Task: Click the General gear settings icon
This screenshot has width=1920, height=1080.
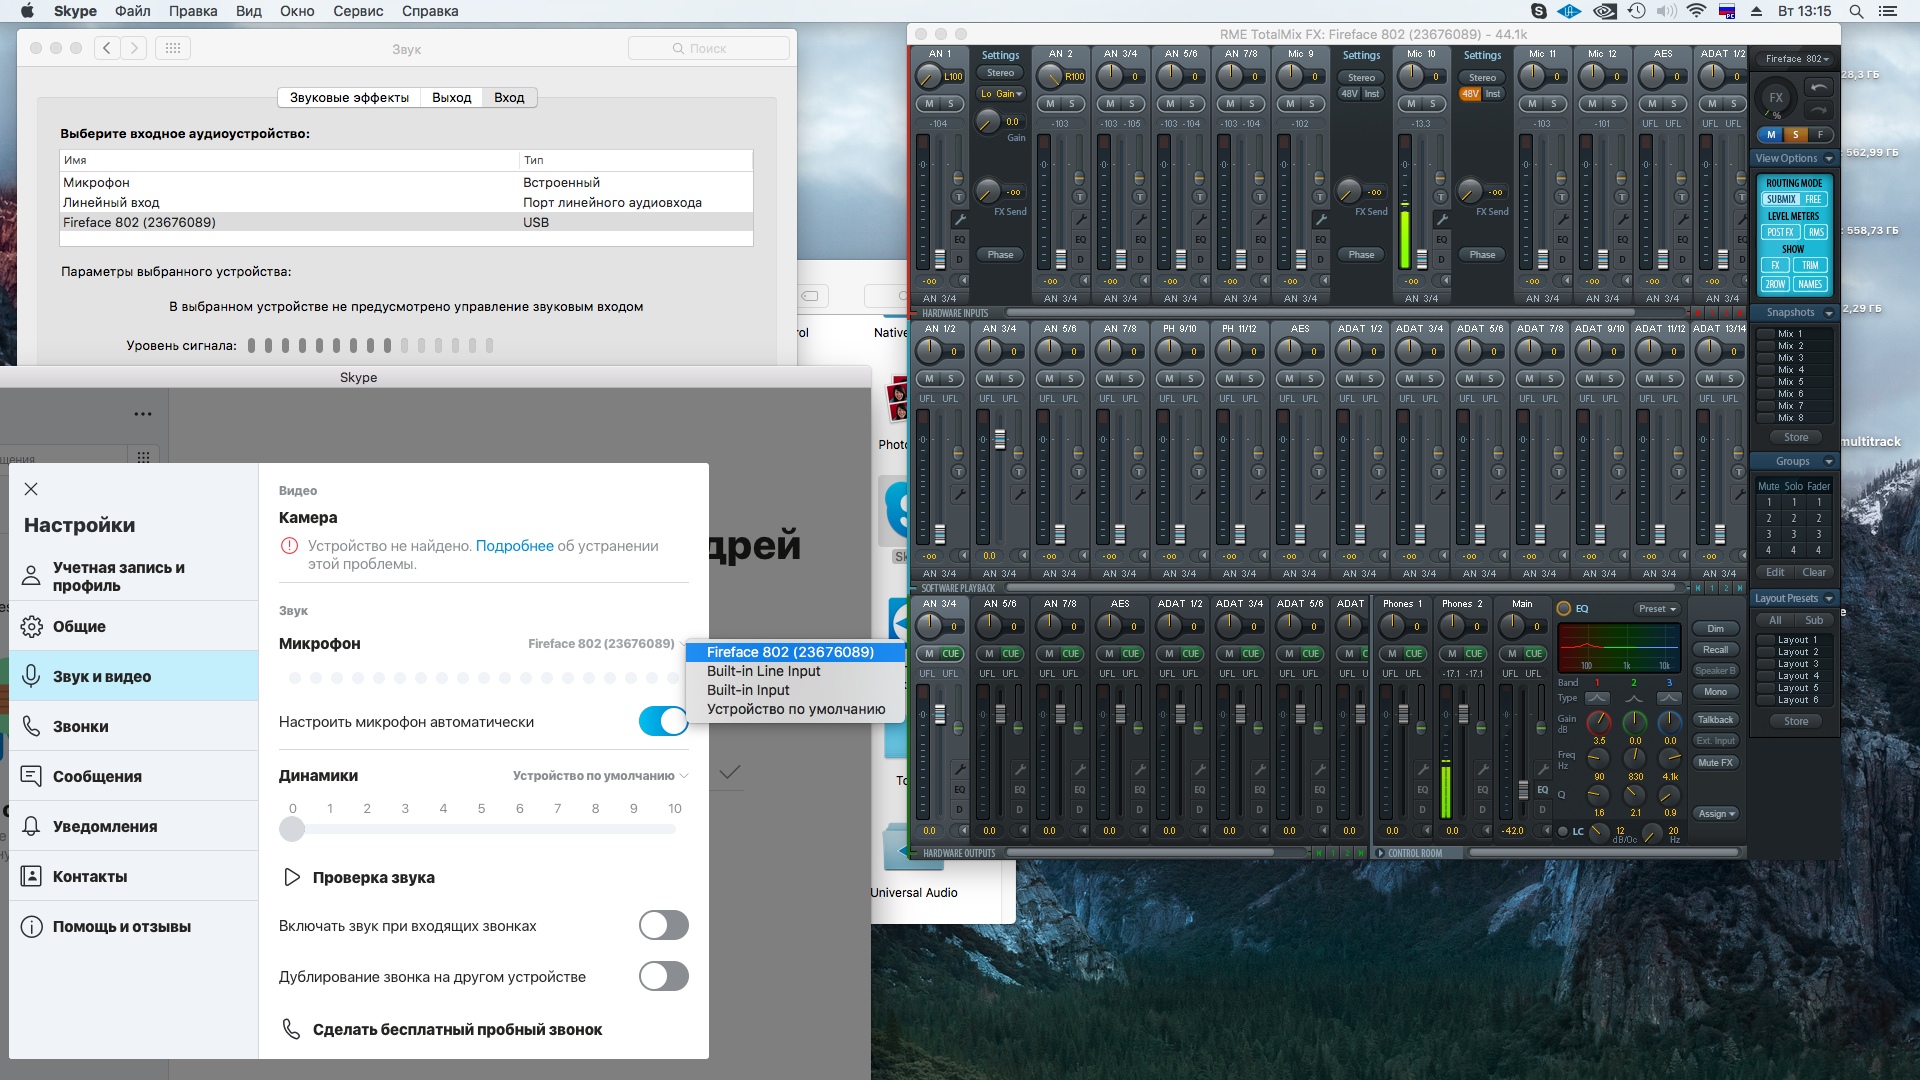Action: click(x=32, y=626)
